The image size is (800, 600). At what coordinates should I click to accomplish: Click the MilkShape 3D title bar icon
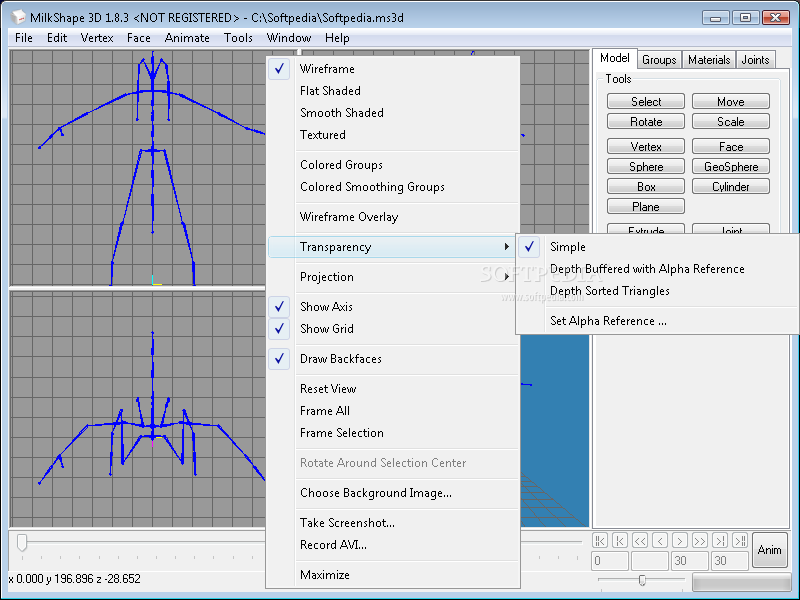click(18, 17)
